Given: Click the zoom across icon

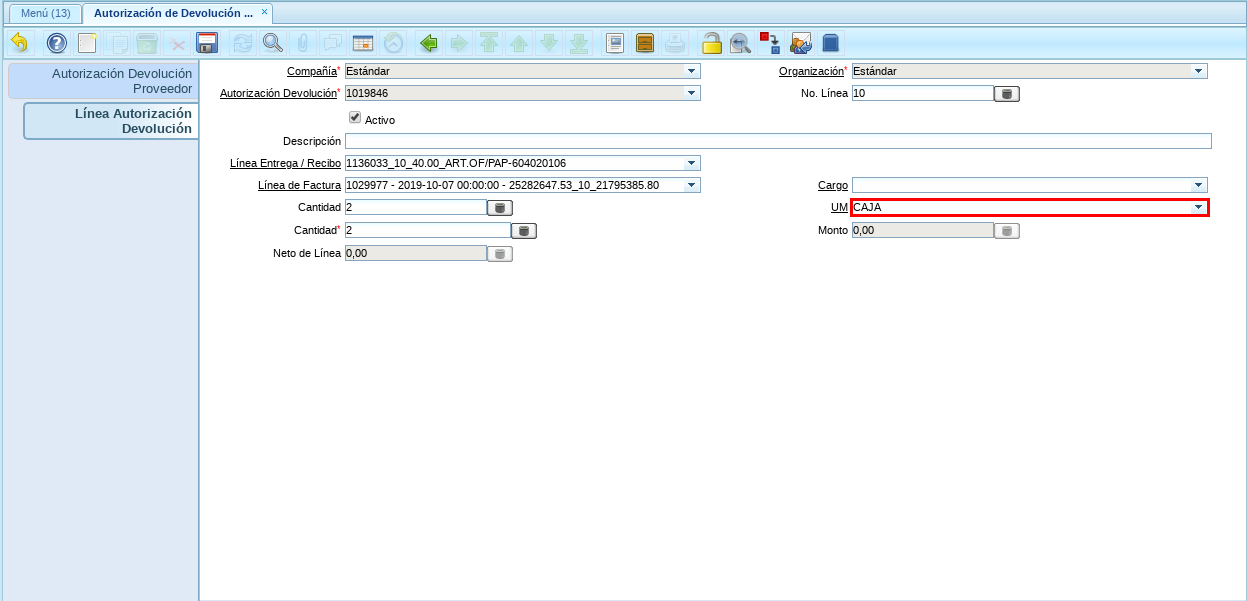Looking at the screenshot, I should tap(740, 43).
